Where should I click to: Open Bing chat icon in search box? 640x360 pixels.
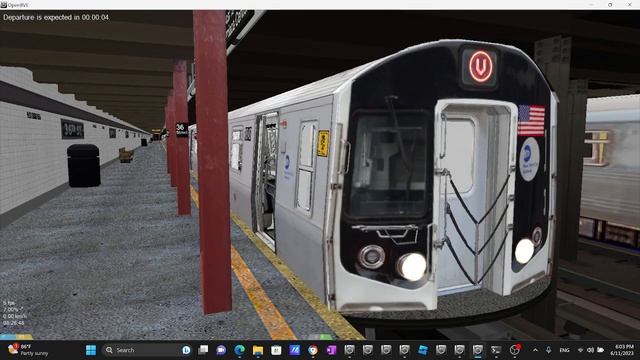coord(186,350)
